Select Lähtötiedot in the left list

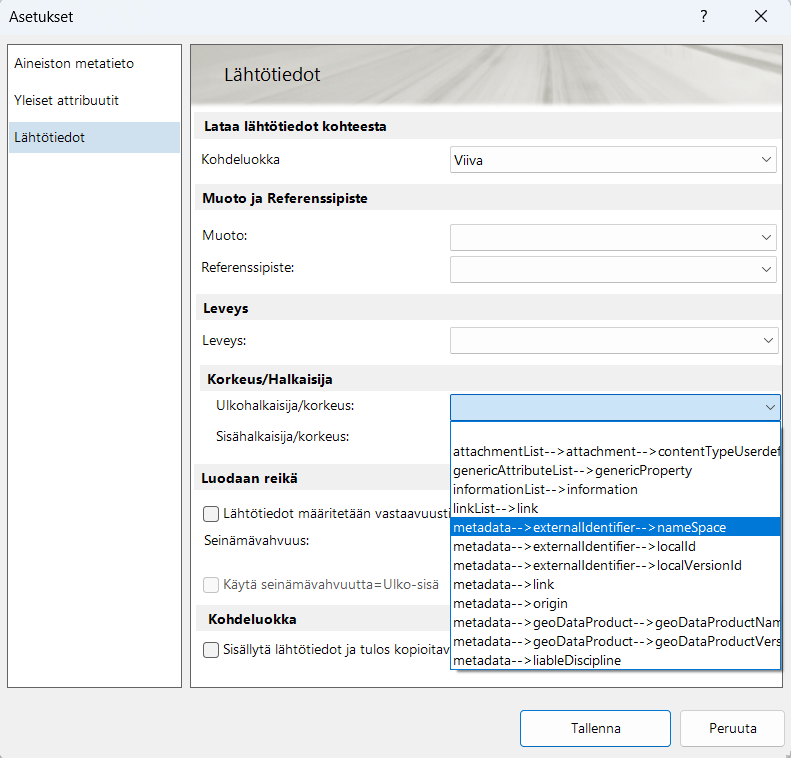50,137
